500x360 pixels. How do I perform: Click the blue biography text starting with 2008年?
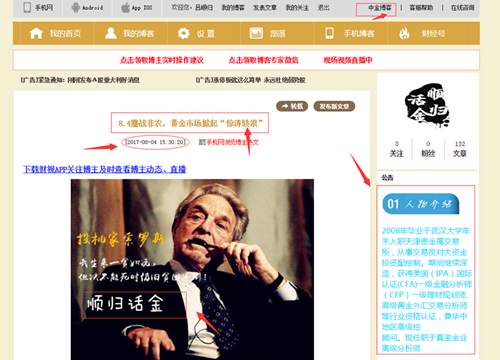tap(426, 289)
